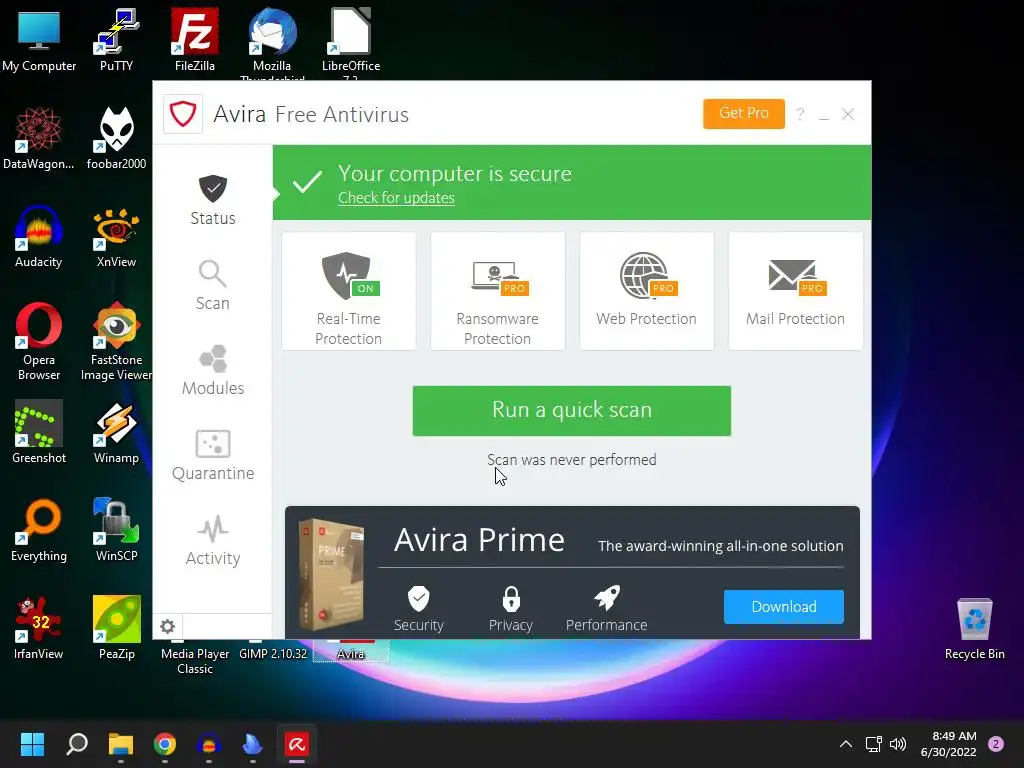The height and width of the screenshot is (768, 1024).
Task: Switch to Avira in the taskbar
Action: coord(296,744)
